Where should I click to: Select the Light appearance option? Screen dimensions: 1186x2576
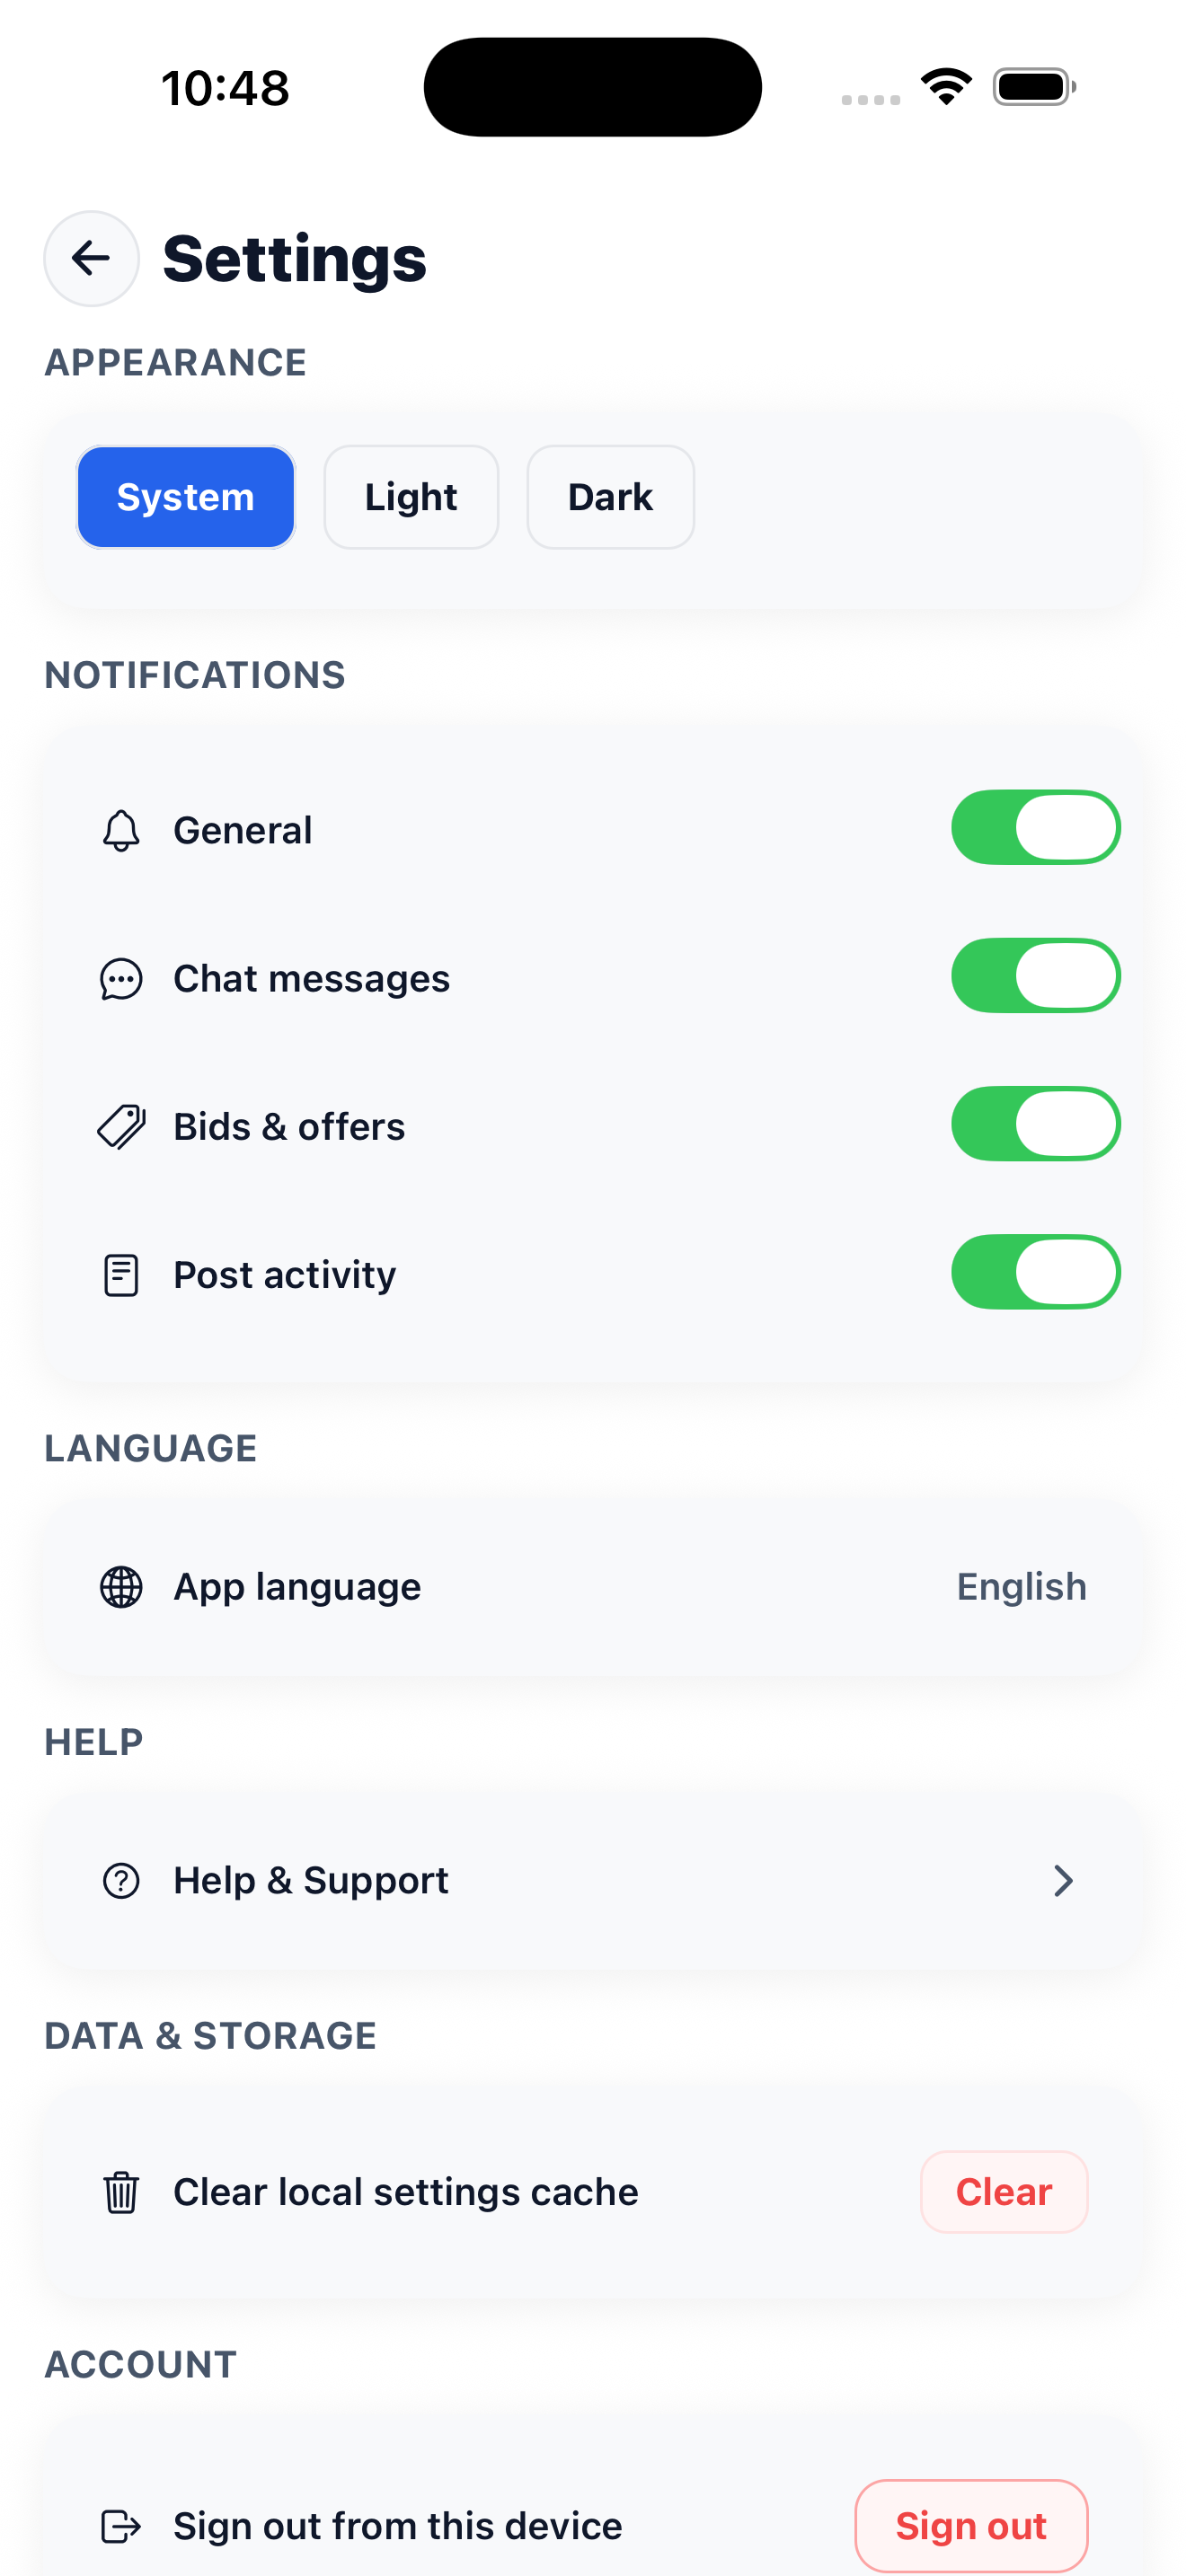(x=411, y=497)
